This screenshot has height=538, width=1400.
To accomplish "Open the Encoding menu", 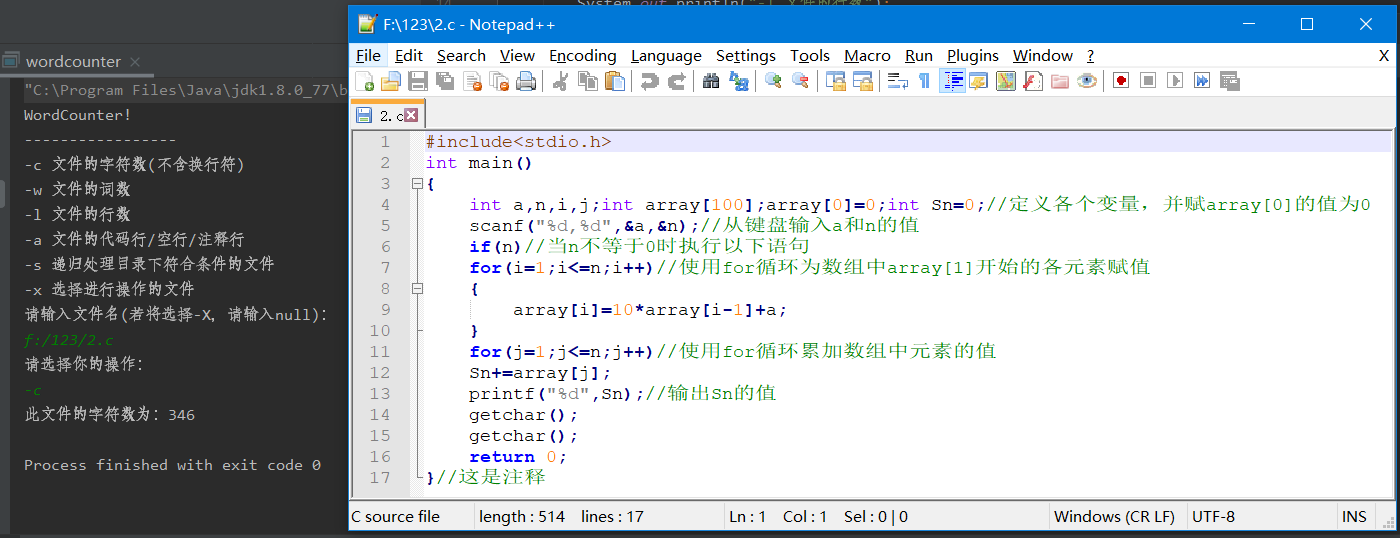I will pyautogui.click(x=583, y=56).
